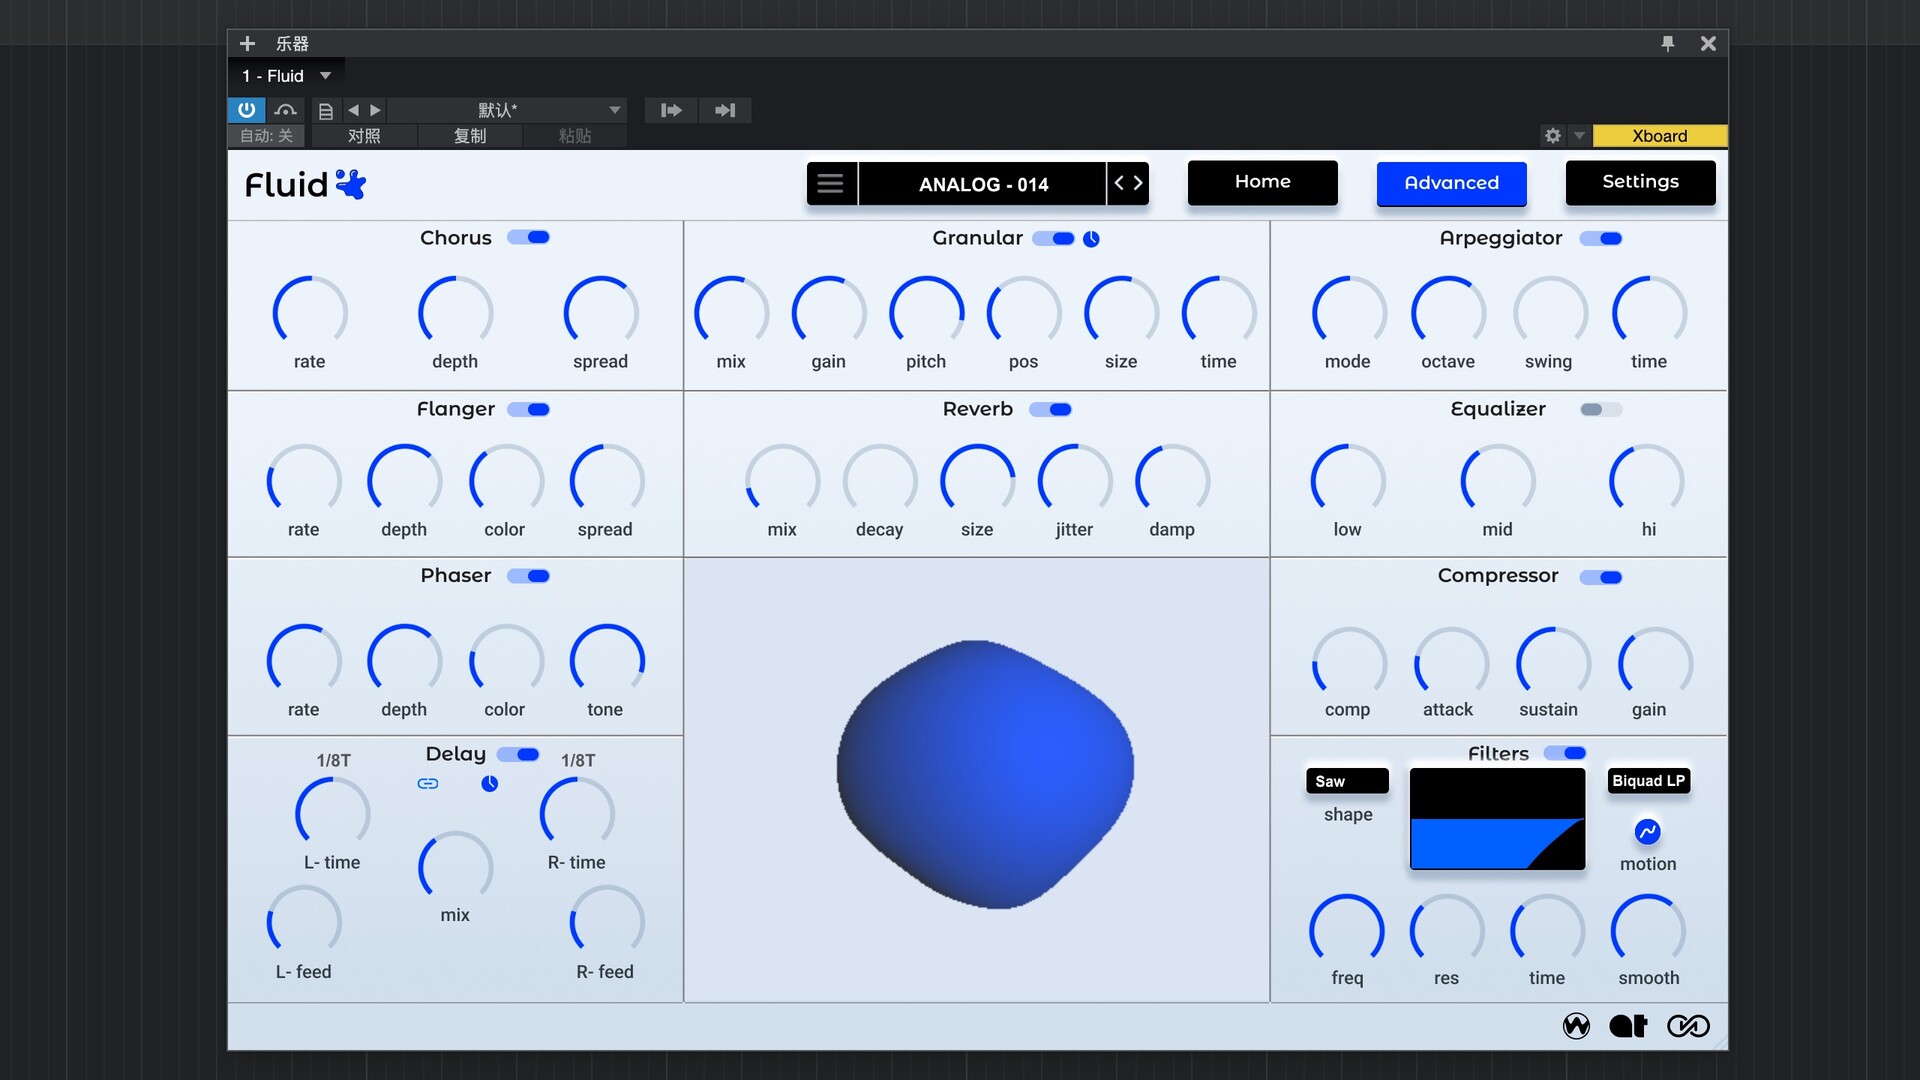Toggle the Chorus effect switch
Screen dimensions: 1920x1080
click(528, 237)
